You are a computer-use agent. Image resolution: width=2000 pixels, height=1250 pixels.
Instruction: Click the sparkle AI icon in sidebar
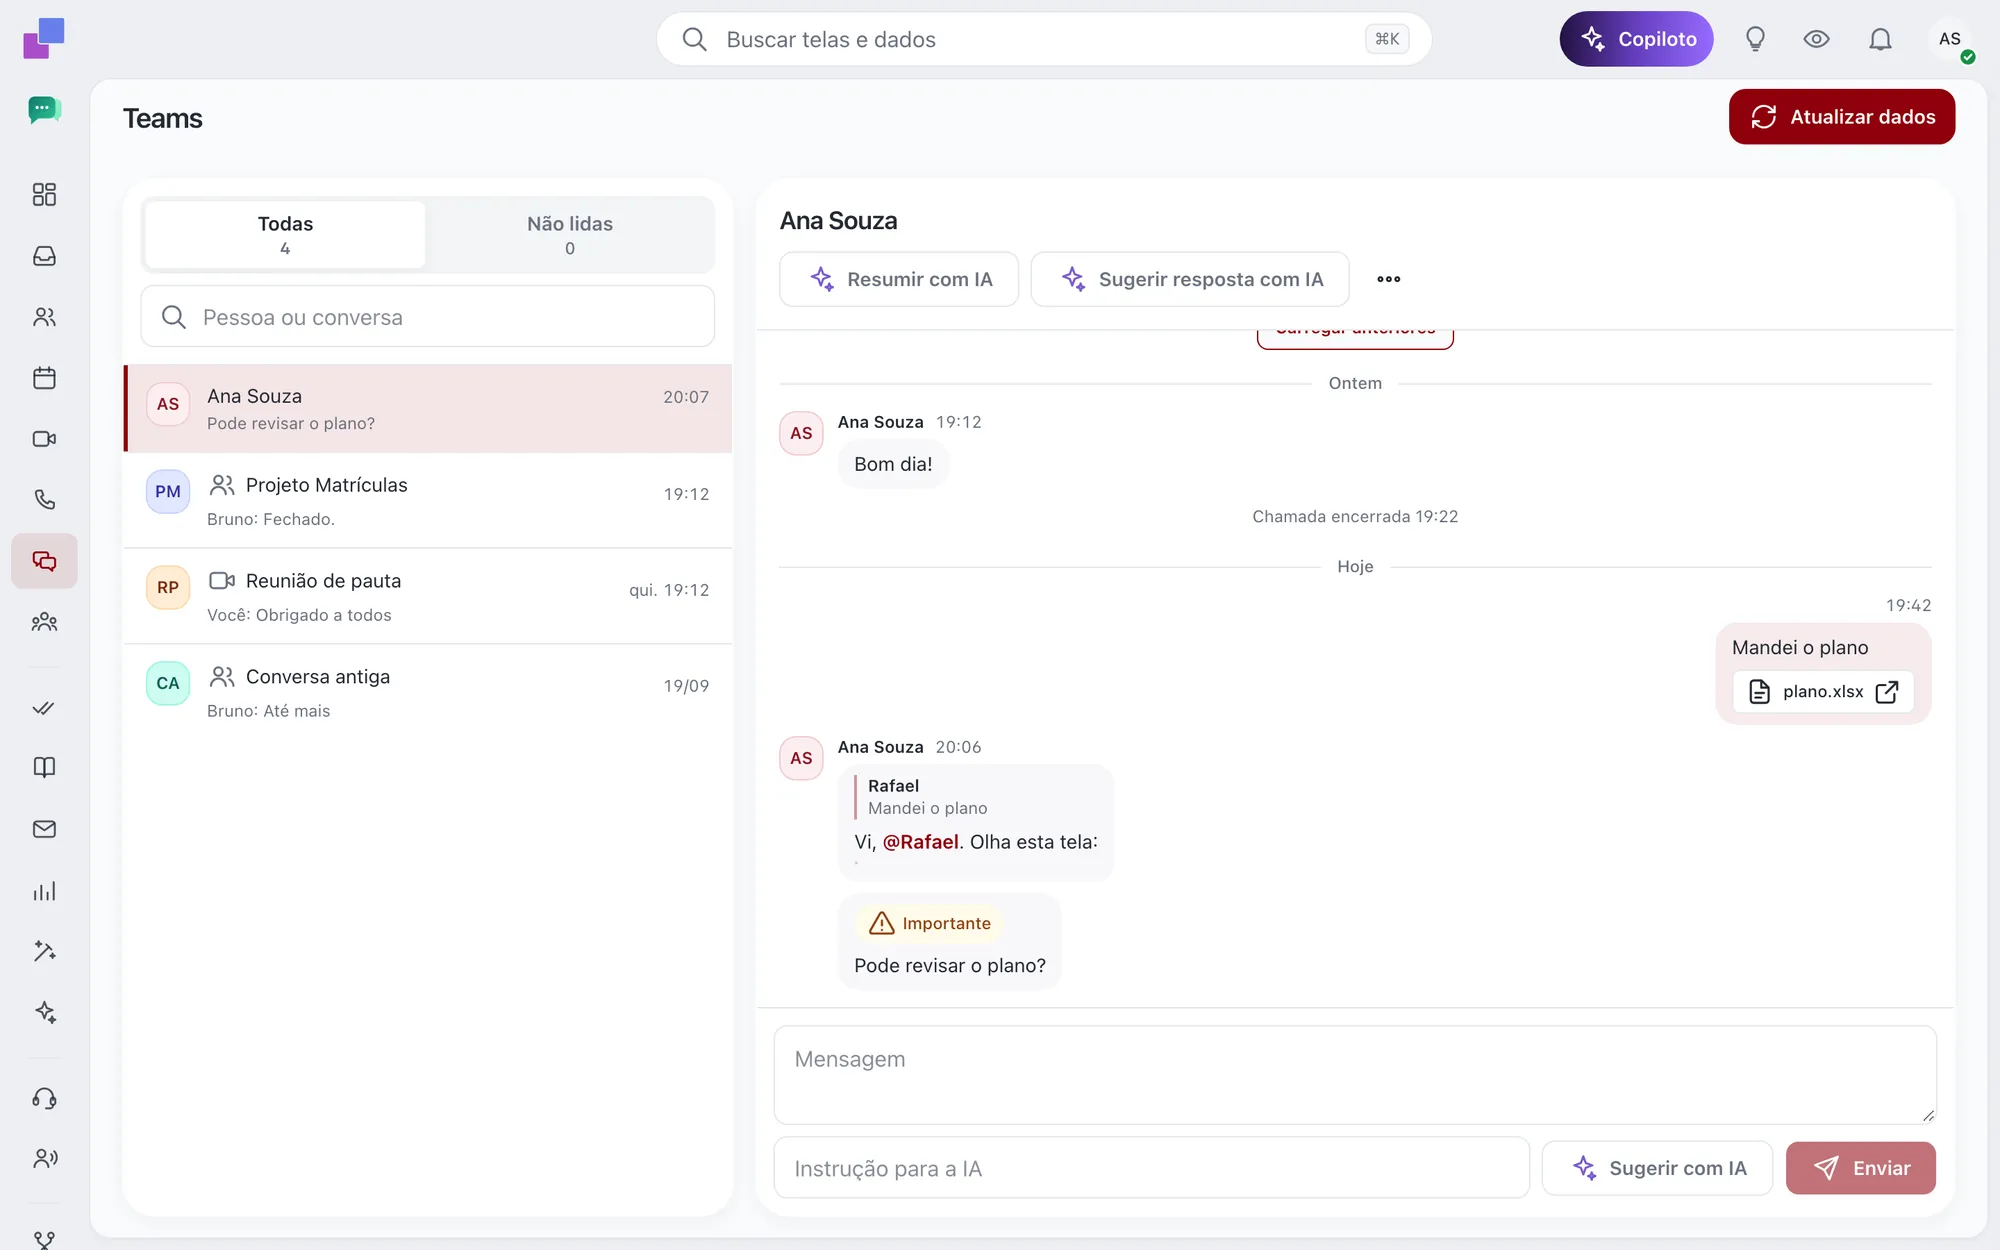pos(44,1012)
